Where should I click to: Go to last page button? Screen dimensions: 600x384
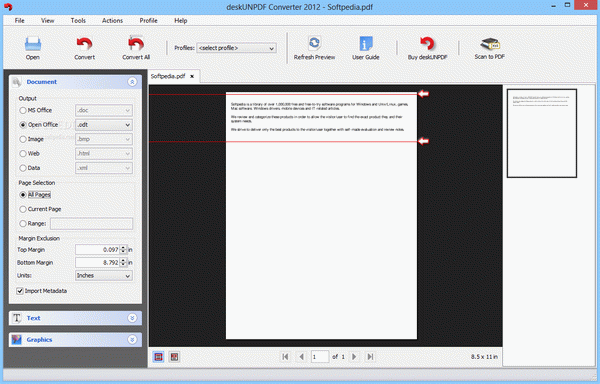point(370,357)
